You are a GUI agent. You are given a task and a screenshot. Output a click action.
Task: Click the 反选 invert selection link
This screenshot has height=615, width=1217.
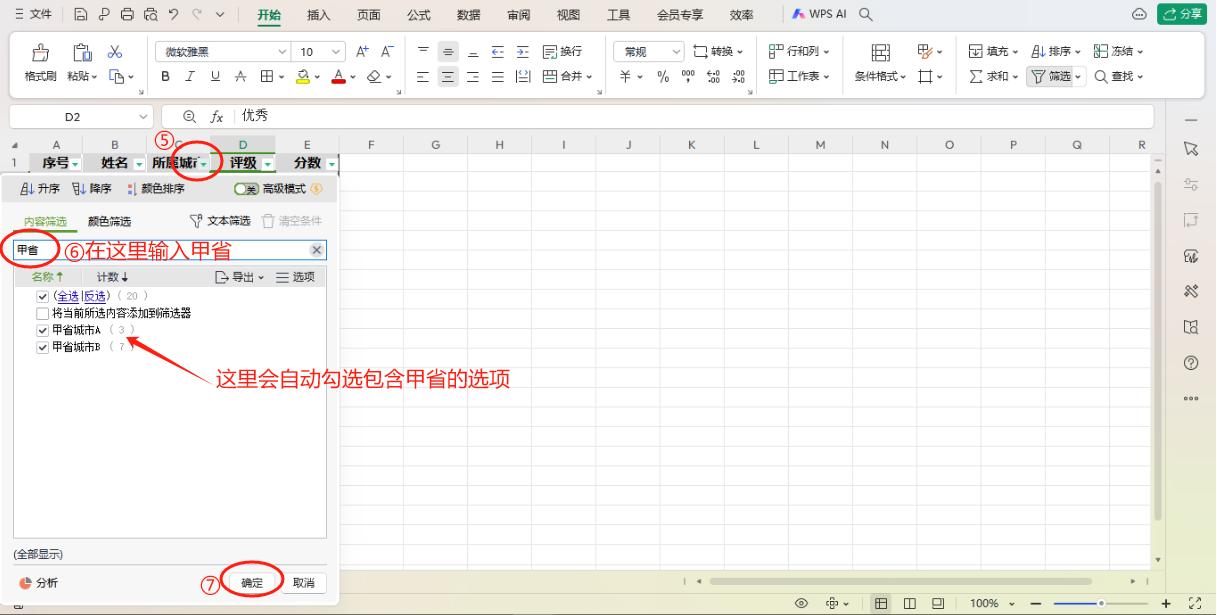click(95, 296)
